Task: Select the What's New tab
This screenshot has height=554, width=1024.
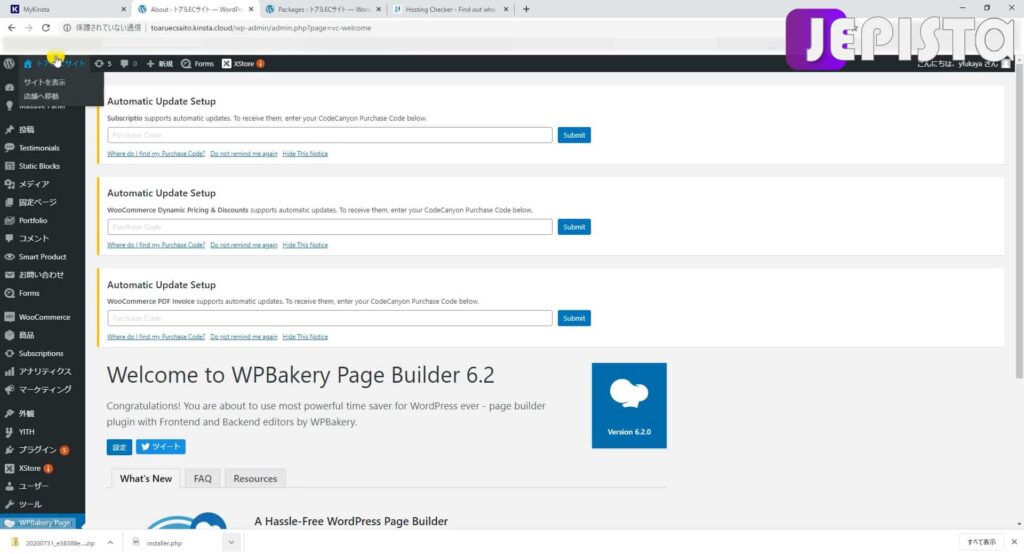Action: point(146,478)
